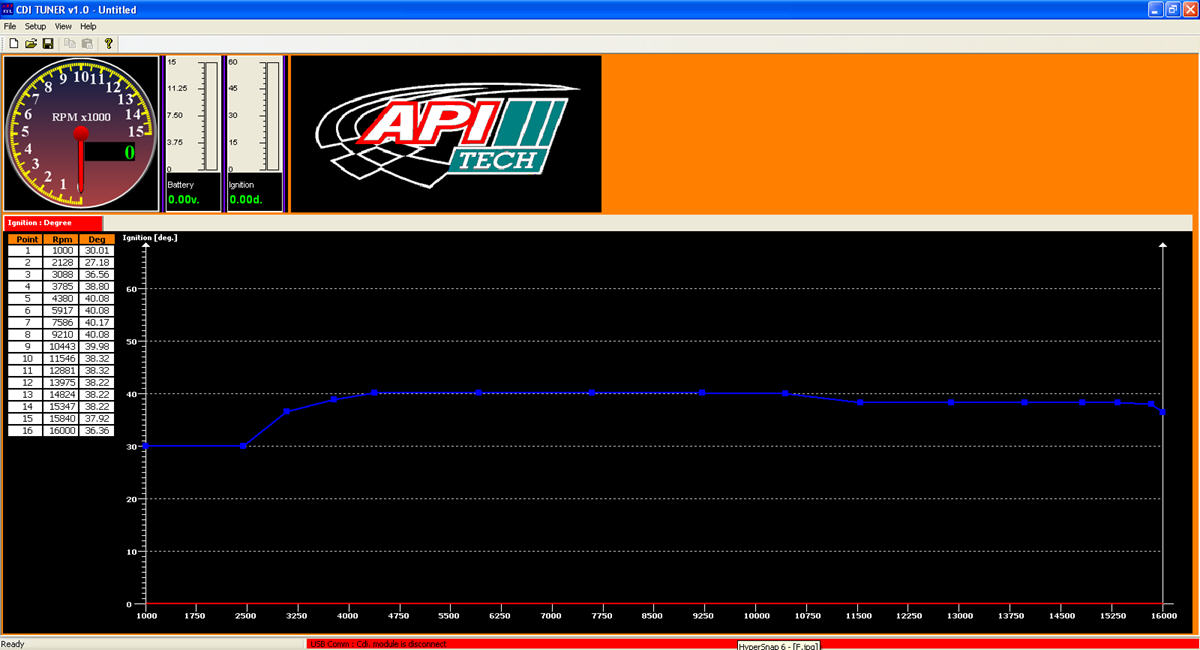Click the curve point near 5917 rpm
This screenshot has width=1200, height=650.
(x=479, y=393)
